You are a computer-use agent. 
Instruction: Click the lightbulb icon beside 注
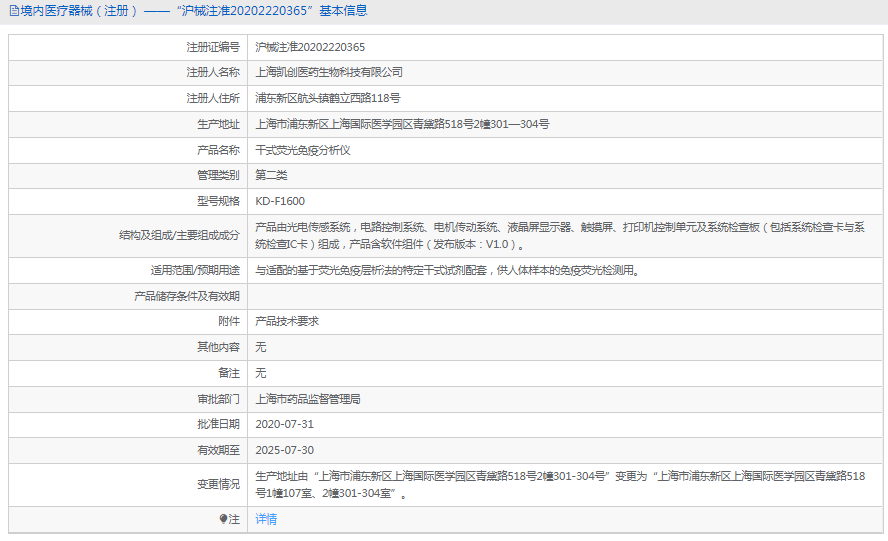tap(223, 519)
